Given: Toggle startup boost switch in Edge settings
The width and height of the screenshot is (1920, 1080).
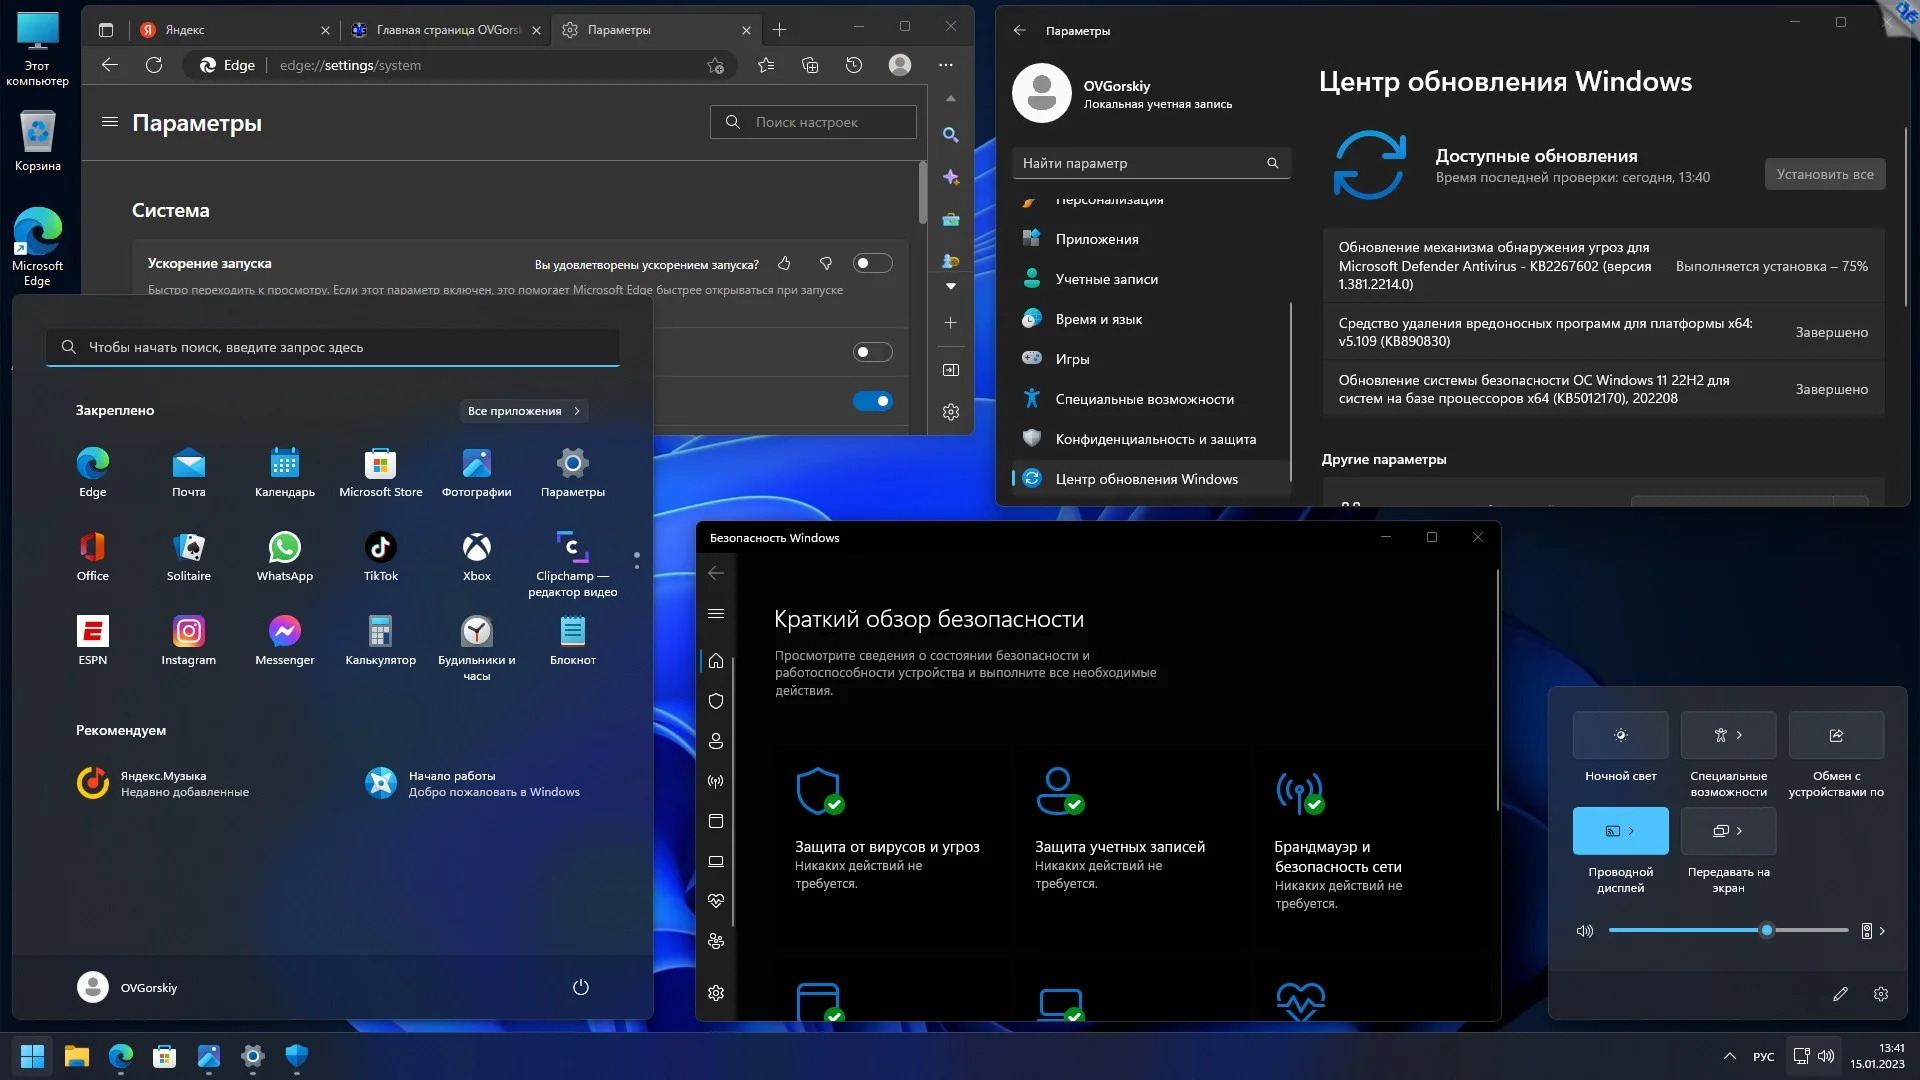Looking at the screenshot, I should [x=872, y=263].
